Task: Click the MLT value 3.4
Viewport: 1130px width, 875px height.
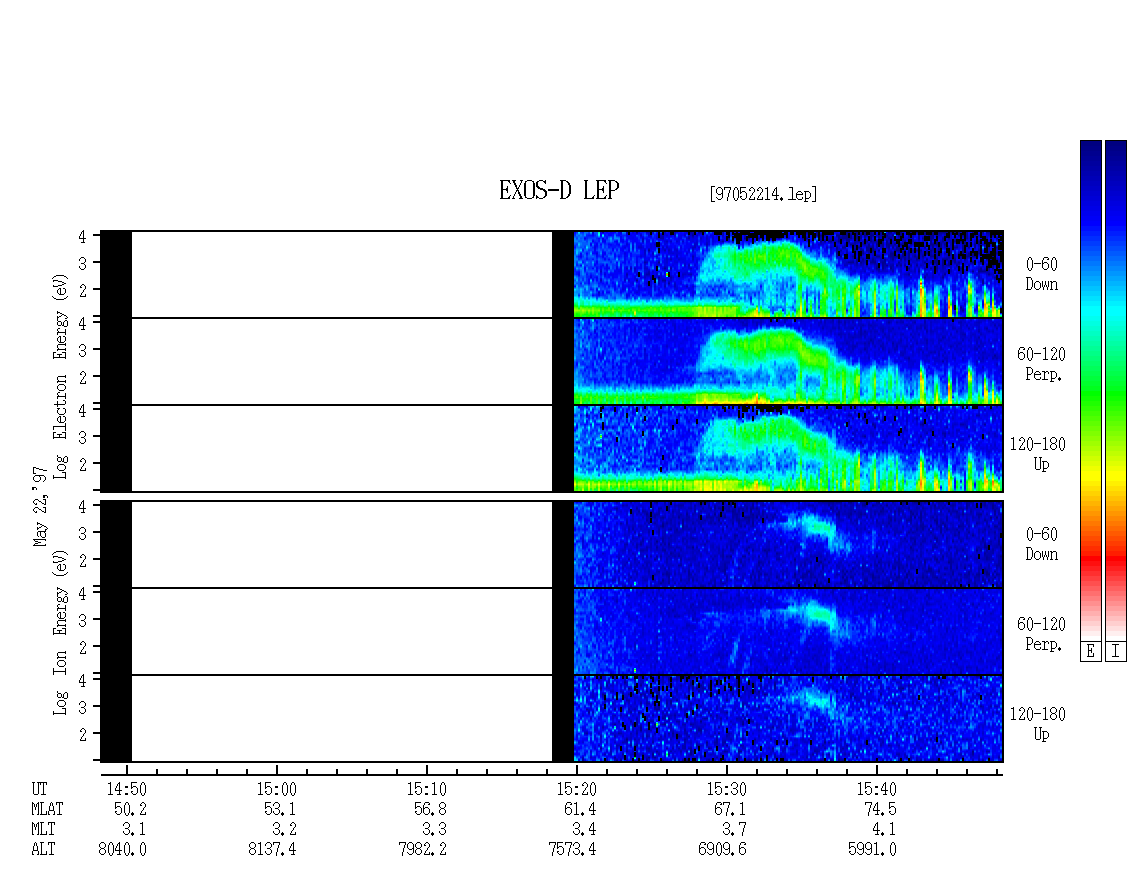Action: [x=584, y=830]
